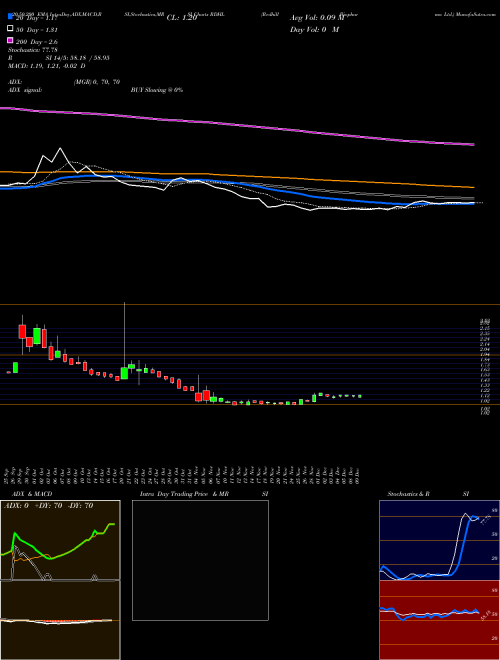Open the MACD histogram panel at bottom left
Image resolution: width=500 pixels, height=660 pixels.
coord(60,620)
